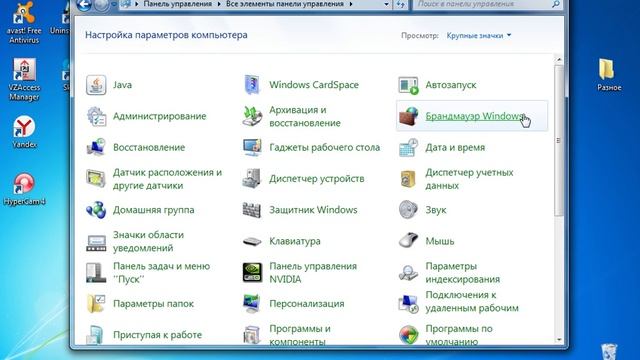Open the Автозапуск icon
Image resolution: width=640 pixels, height=360 pixels.
click(x=409, y=85)
